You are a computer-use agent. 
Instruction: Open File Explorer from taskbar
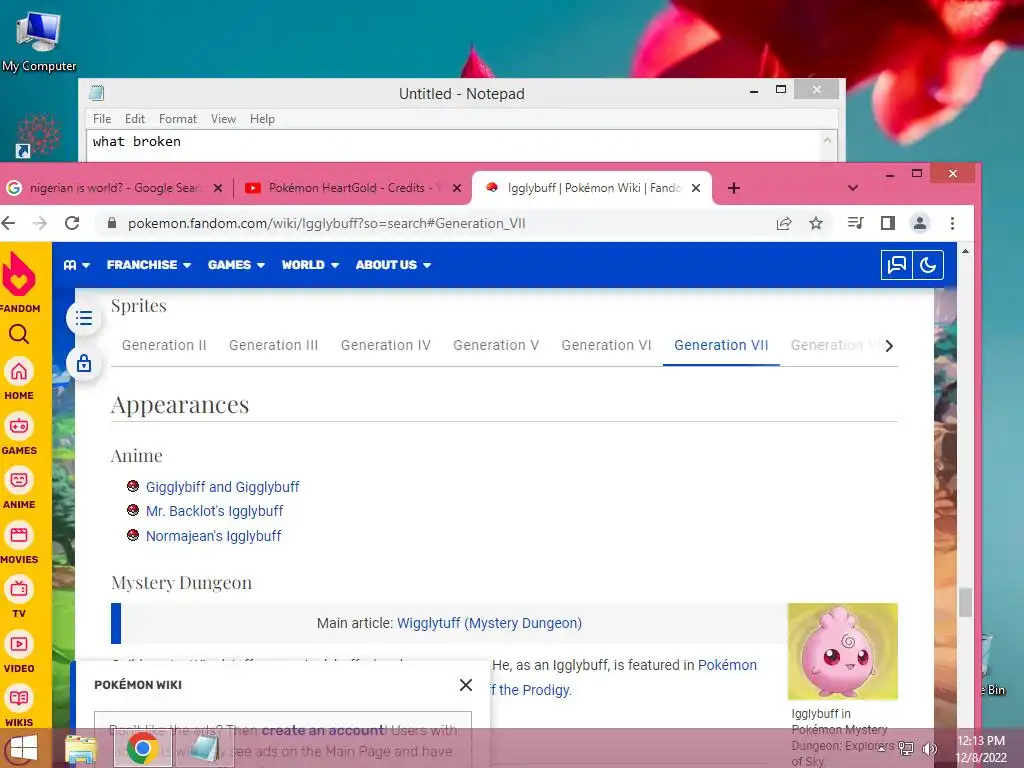[x=81, y=748]
